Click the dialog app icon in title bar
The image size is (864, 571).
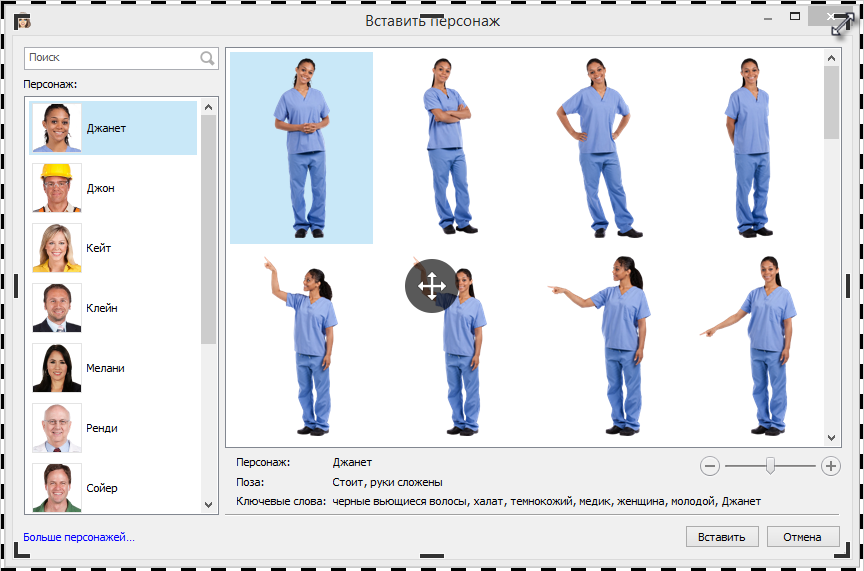point(23,21)
